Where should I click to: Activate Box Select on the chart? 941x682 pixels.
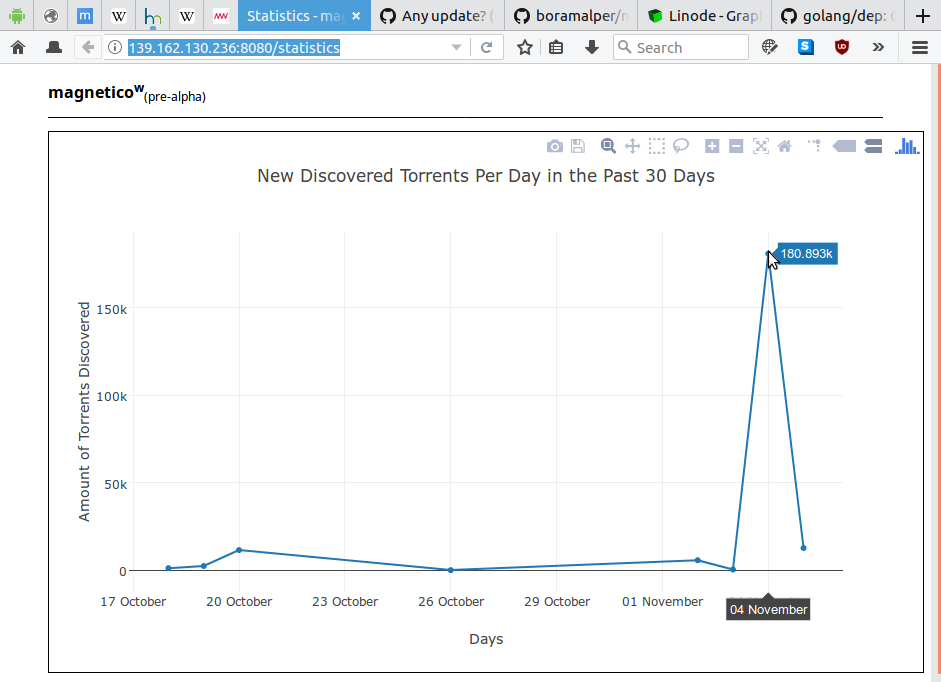click(x=657, y=146)
